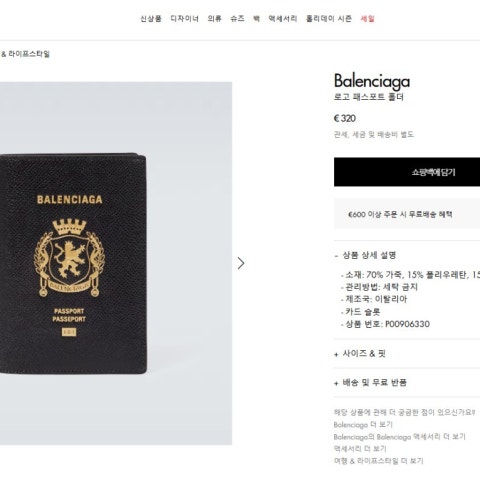Expand the 배송 및 무료 반품 section

pyautogui.click(x=370, y=383)
